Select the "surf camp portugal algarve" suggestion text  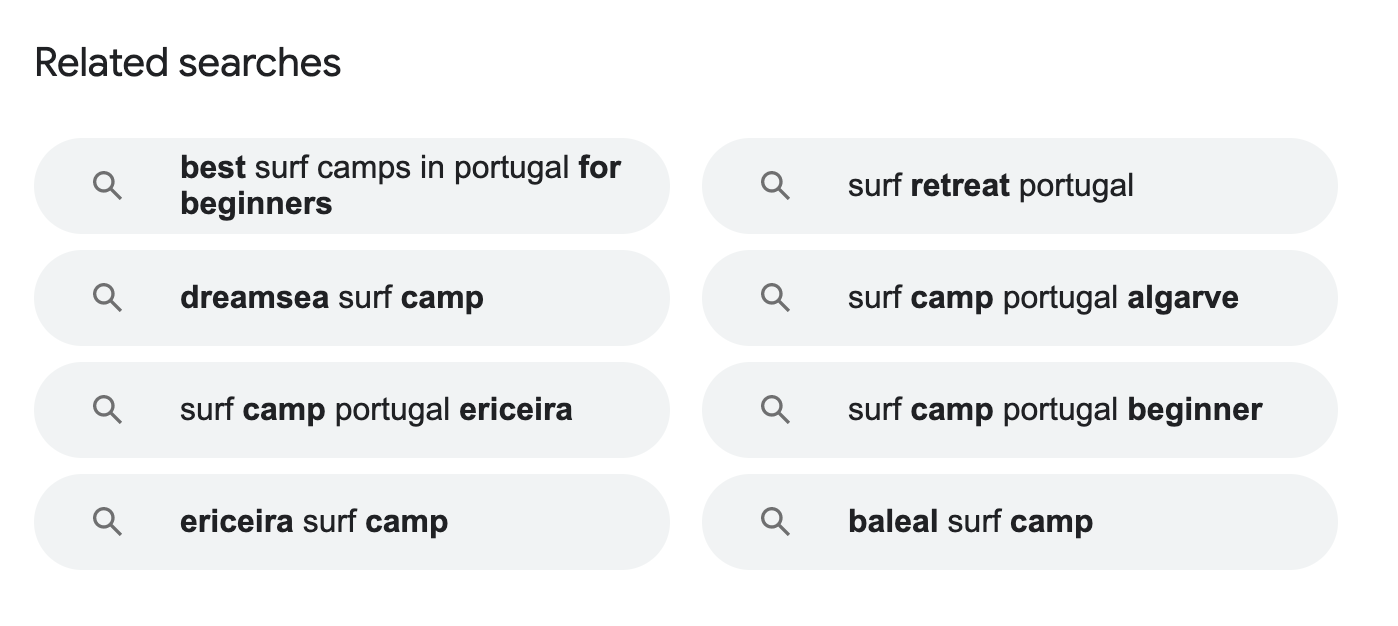(1042, 298)
